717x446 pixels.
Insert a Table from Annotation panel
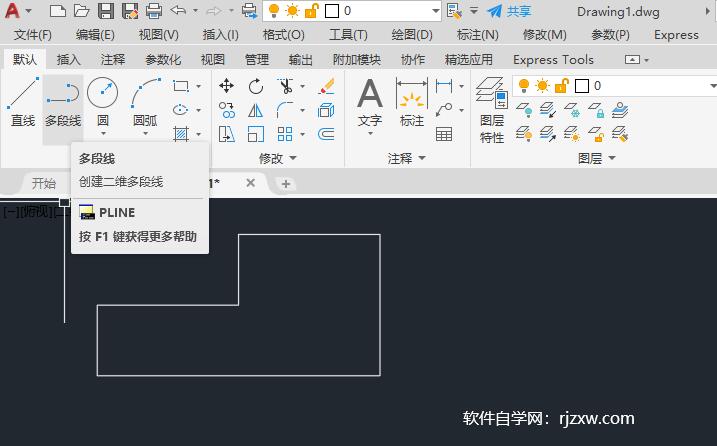444,134
